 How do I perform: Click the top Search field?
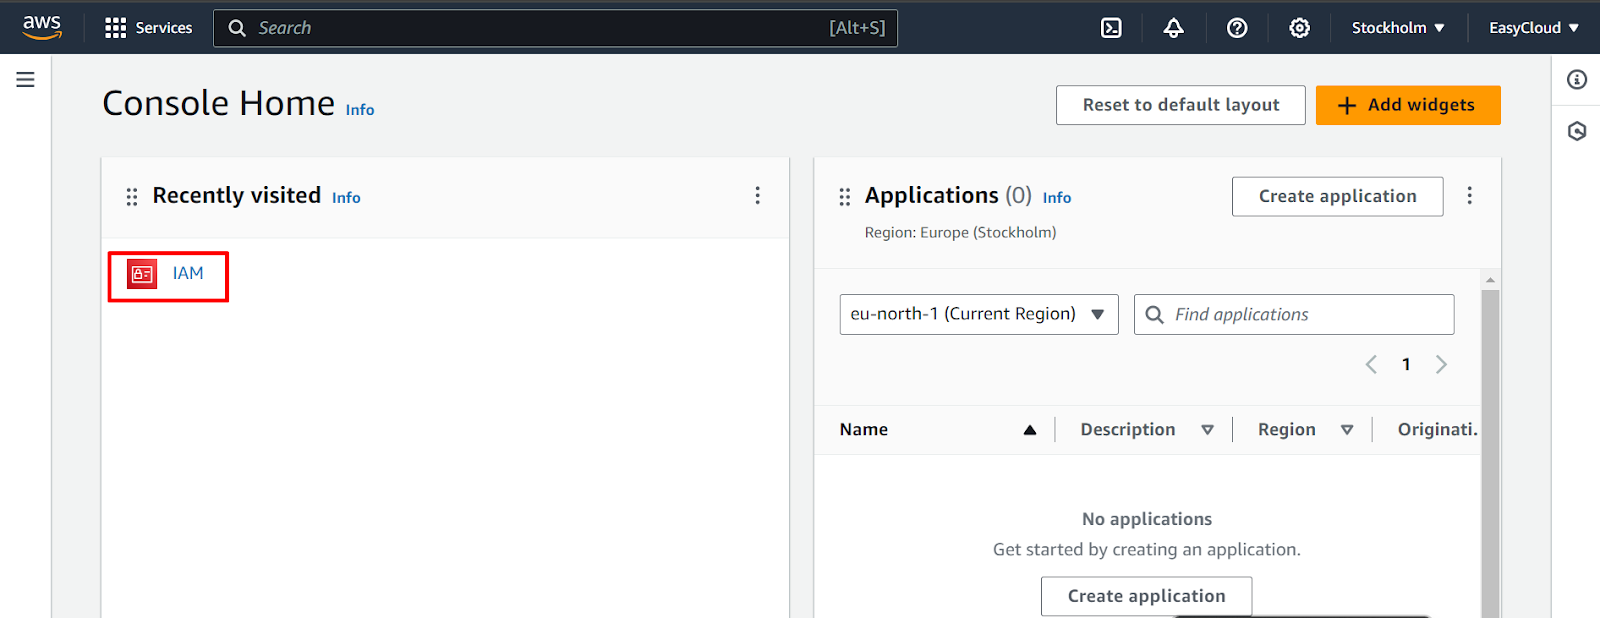tap(555, 28)
